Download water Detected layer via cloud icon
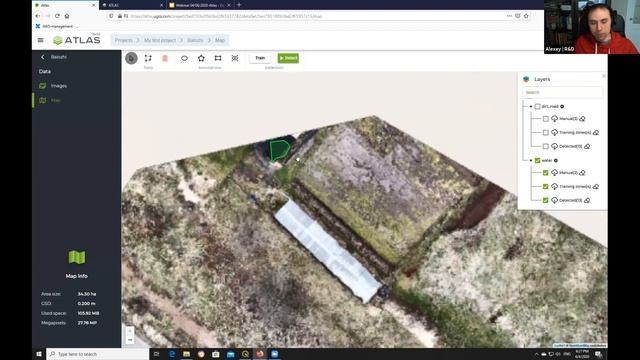 (554, 200)
